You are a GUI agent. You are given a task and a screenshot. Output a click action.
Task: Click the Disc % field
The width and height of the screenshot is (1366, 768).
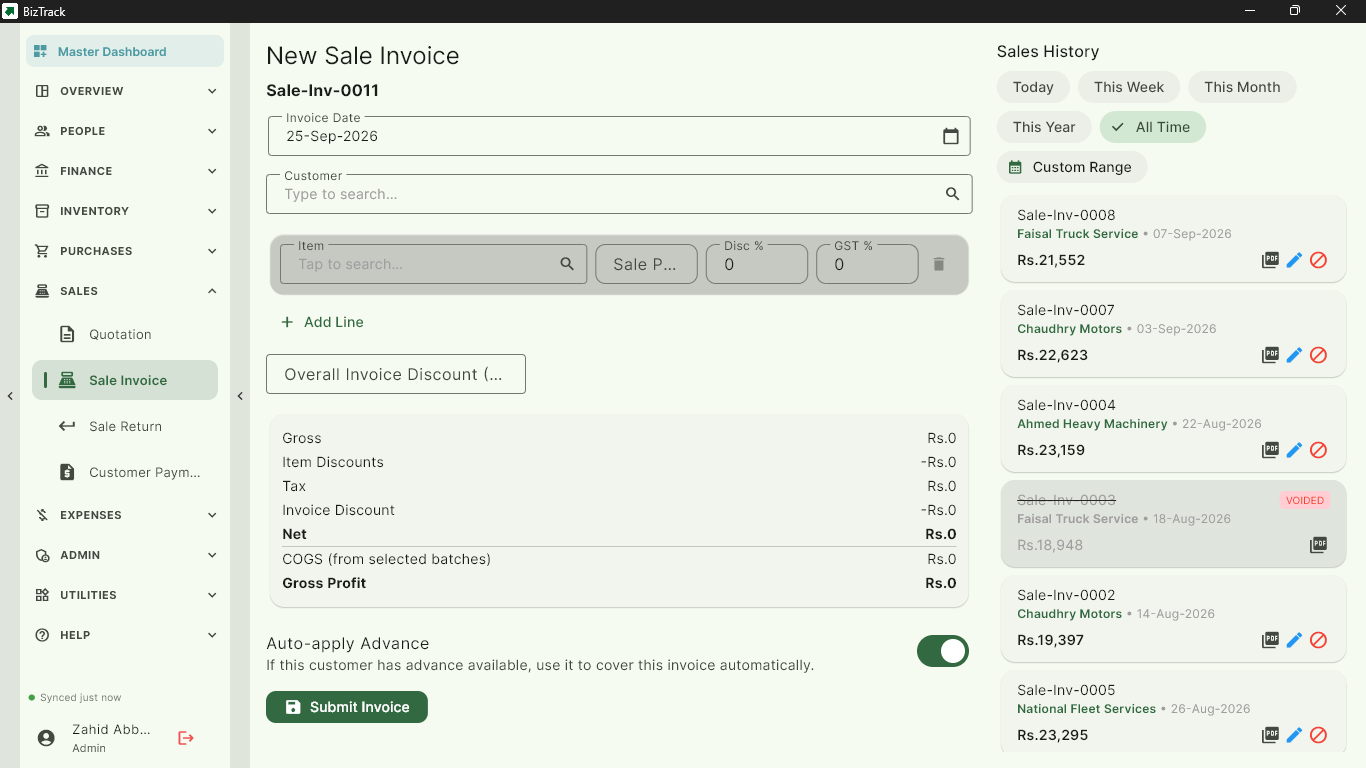click(x=757, y=264)
